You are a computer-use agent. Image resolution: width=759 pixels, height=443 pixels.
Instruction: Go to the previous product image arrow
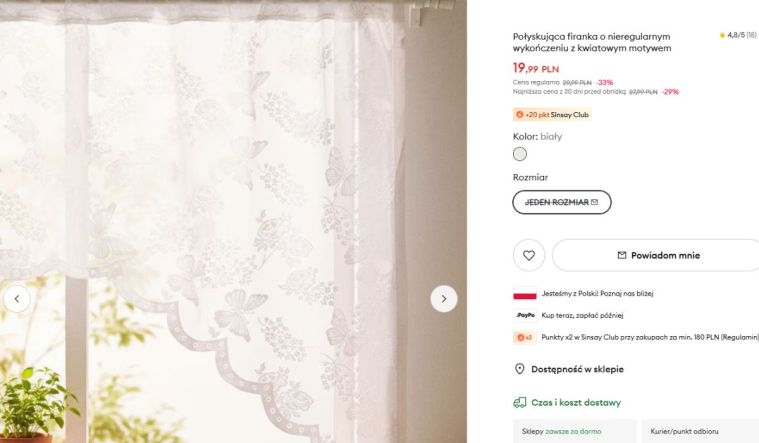tap(17, 299)
